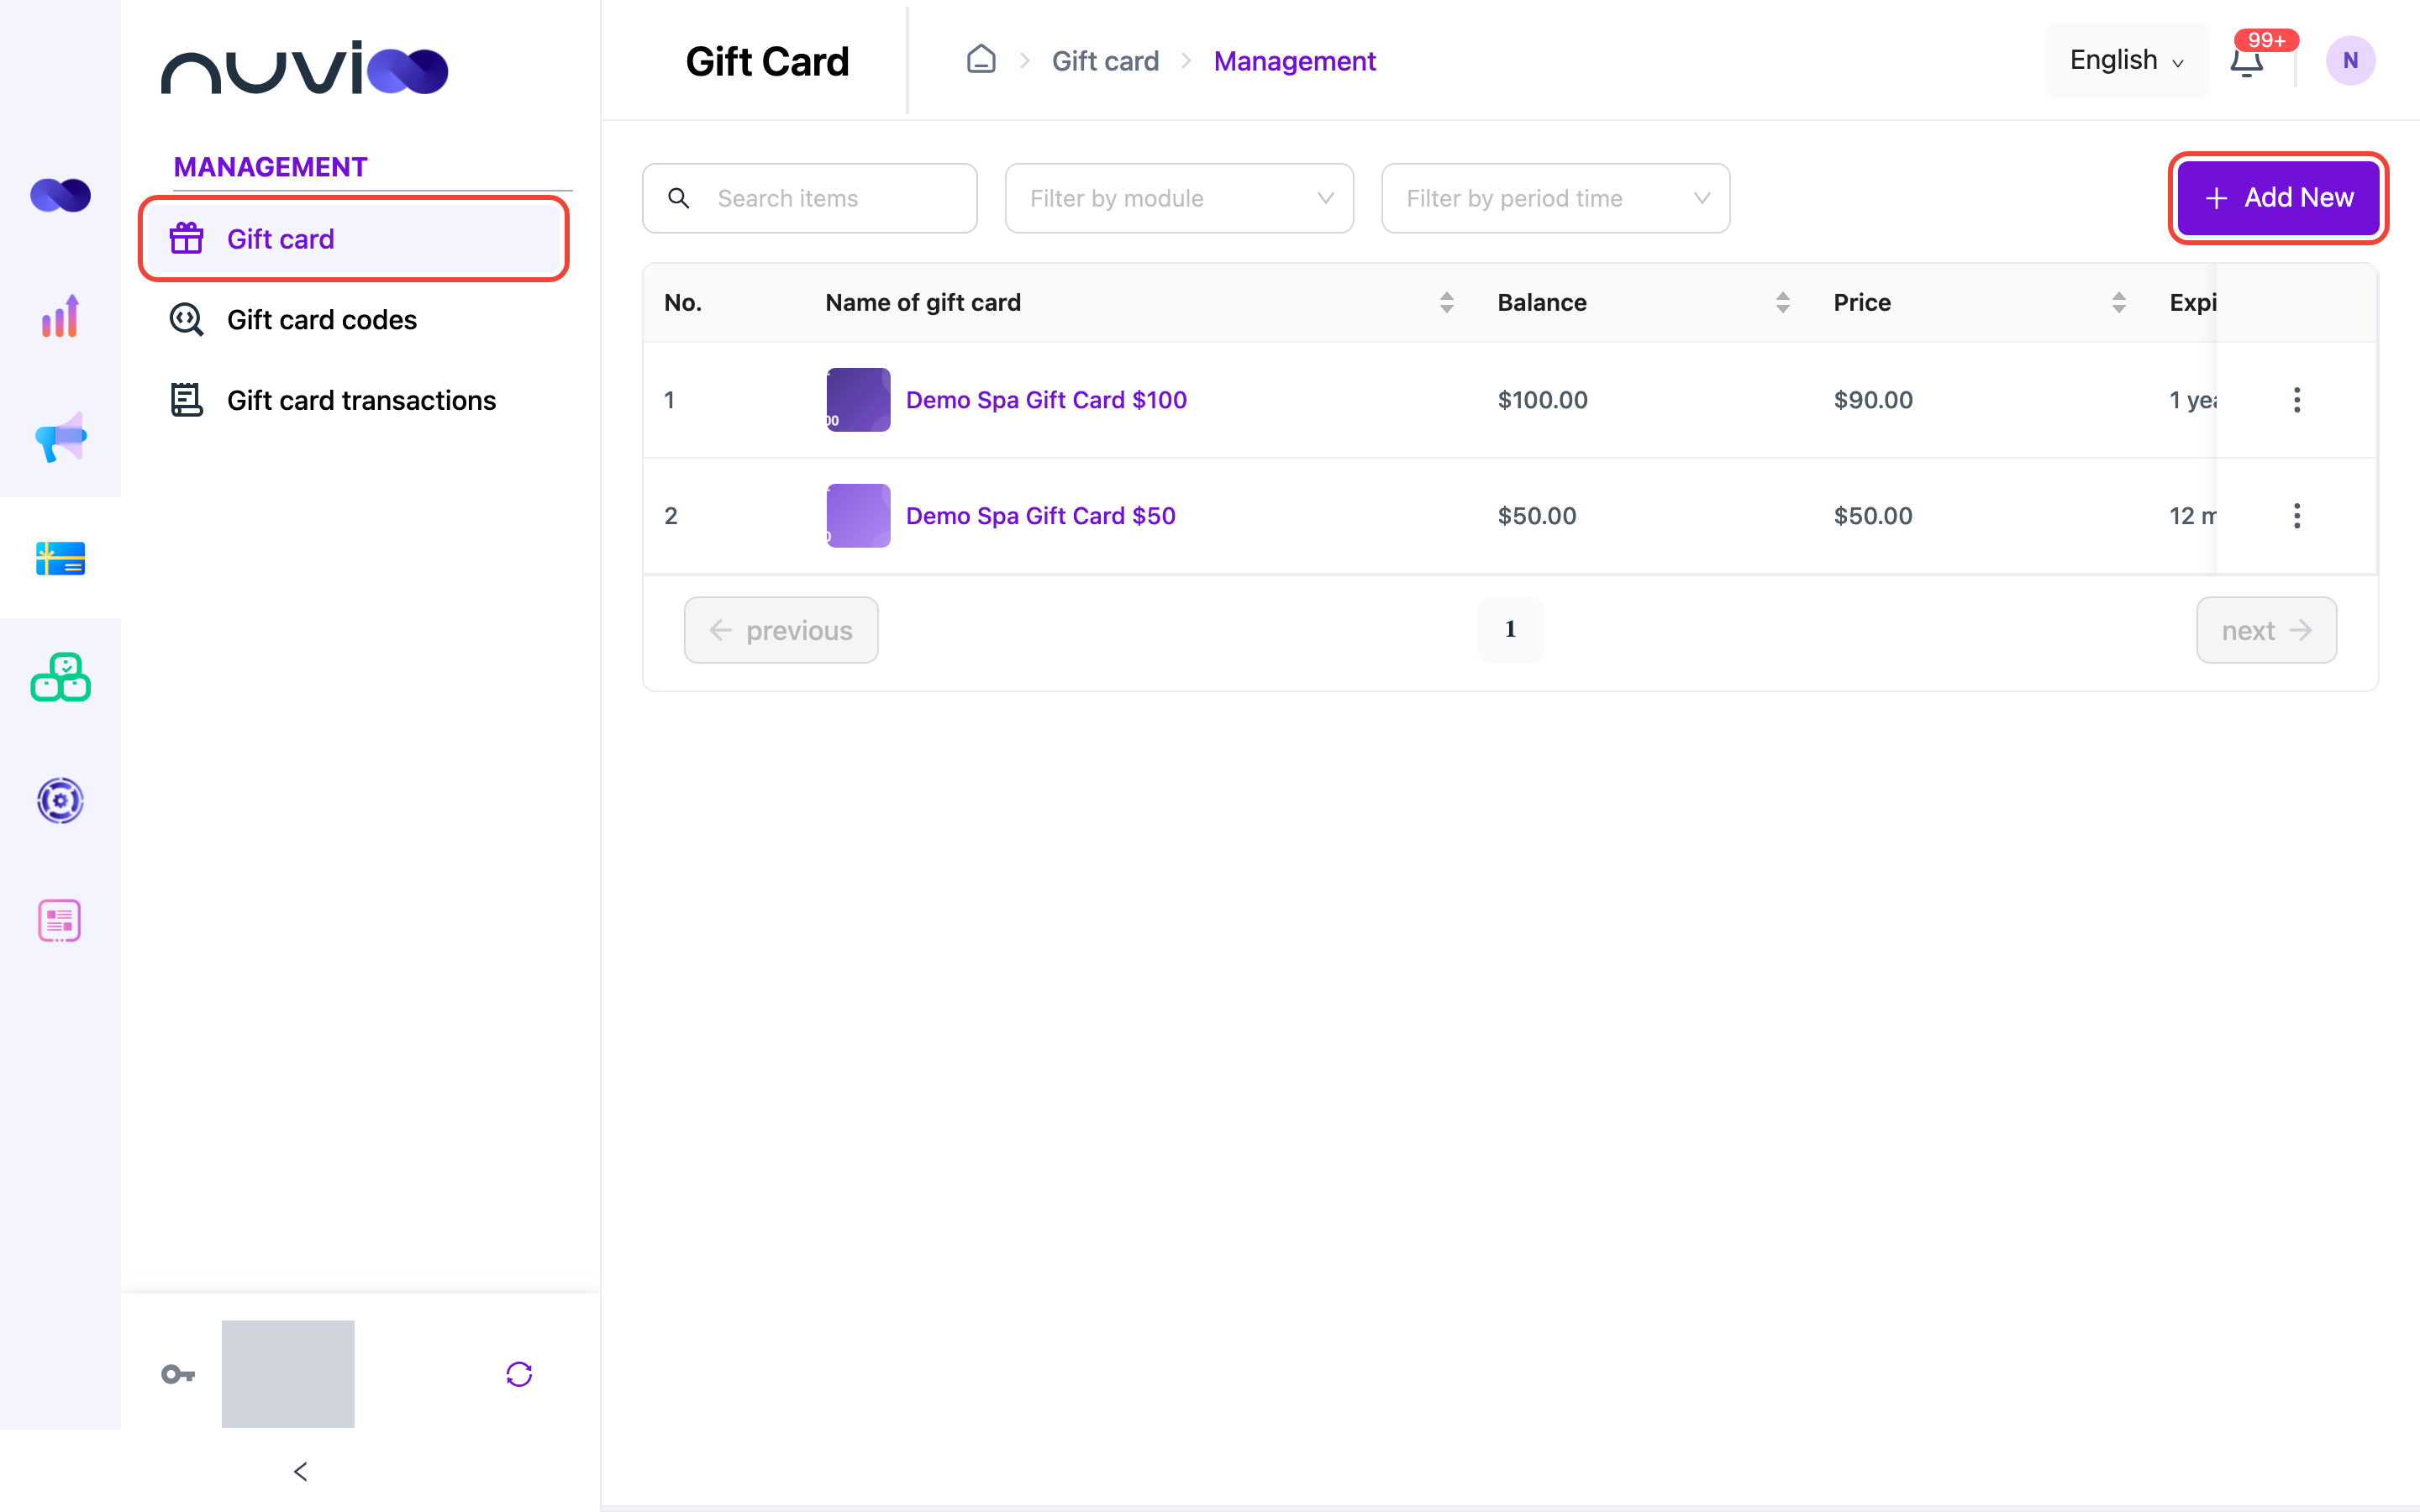Open the Demo Spa Gift Card $50 link

click(x=1040, y=516)
